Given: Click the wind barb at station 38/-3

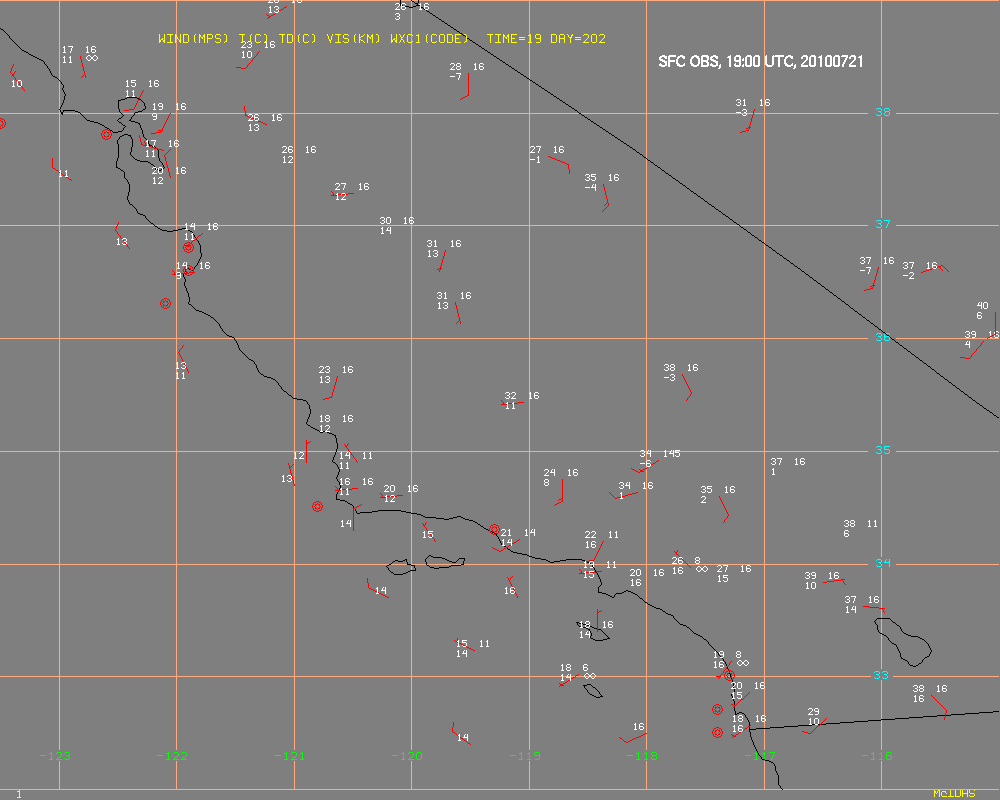Looking at the screenshot, I should point(687,387).
